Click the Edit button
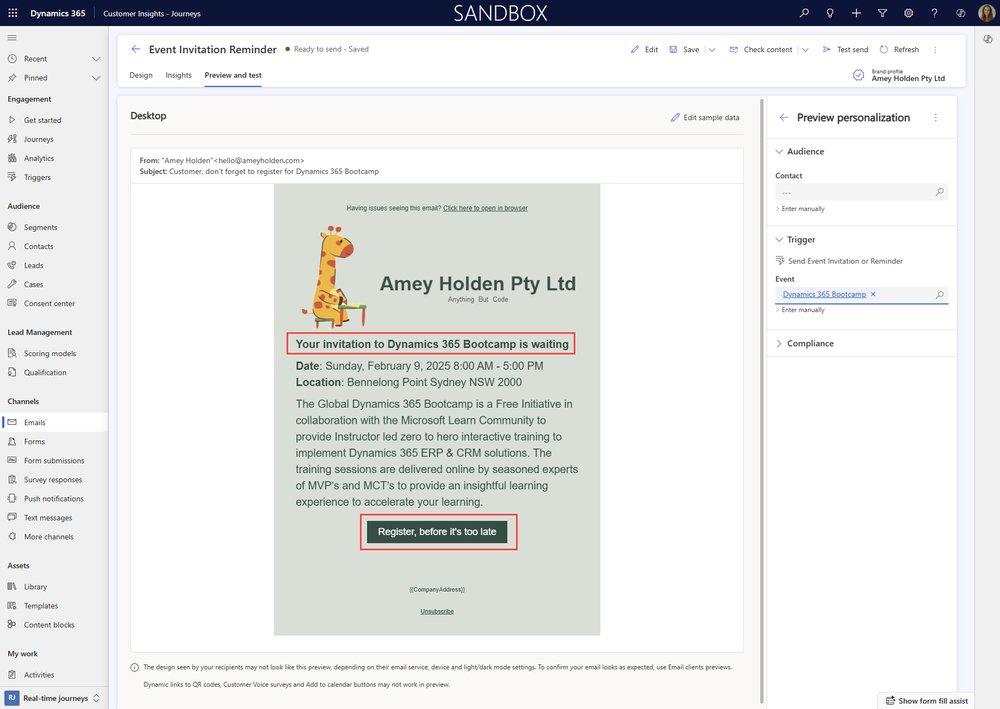 644,50
